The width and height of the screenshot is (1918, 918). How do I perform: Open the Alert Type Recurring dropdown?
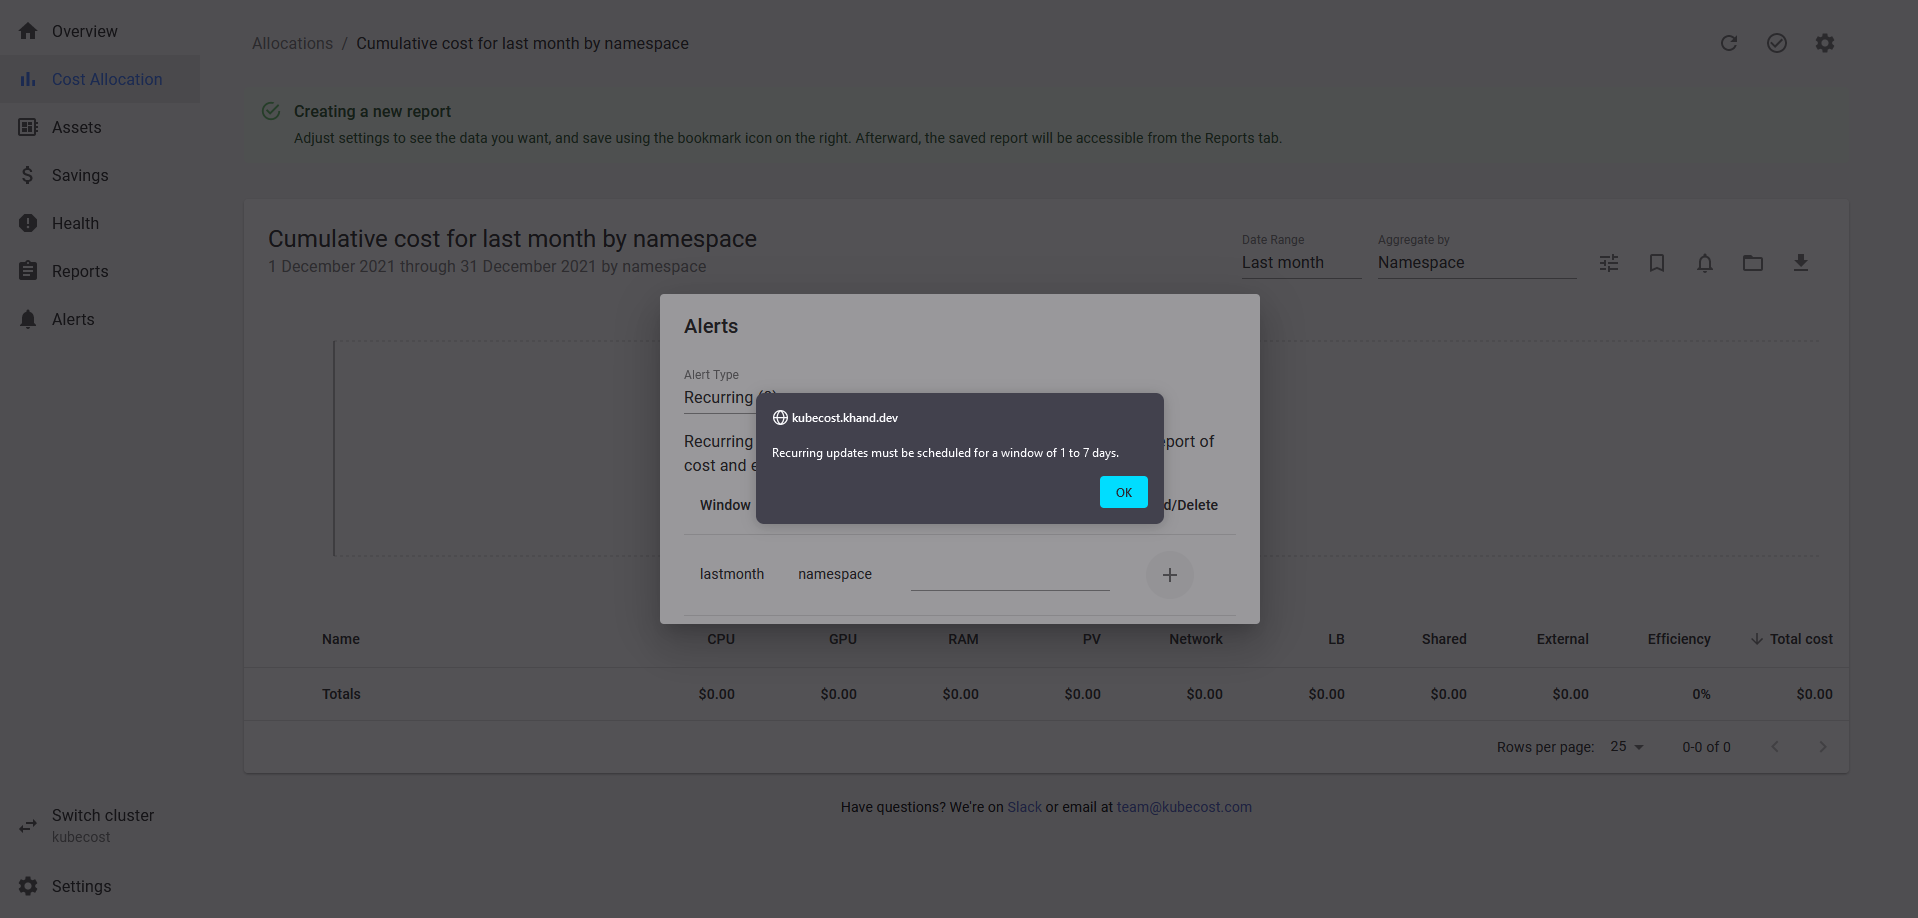click(719, 398)
